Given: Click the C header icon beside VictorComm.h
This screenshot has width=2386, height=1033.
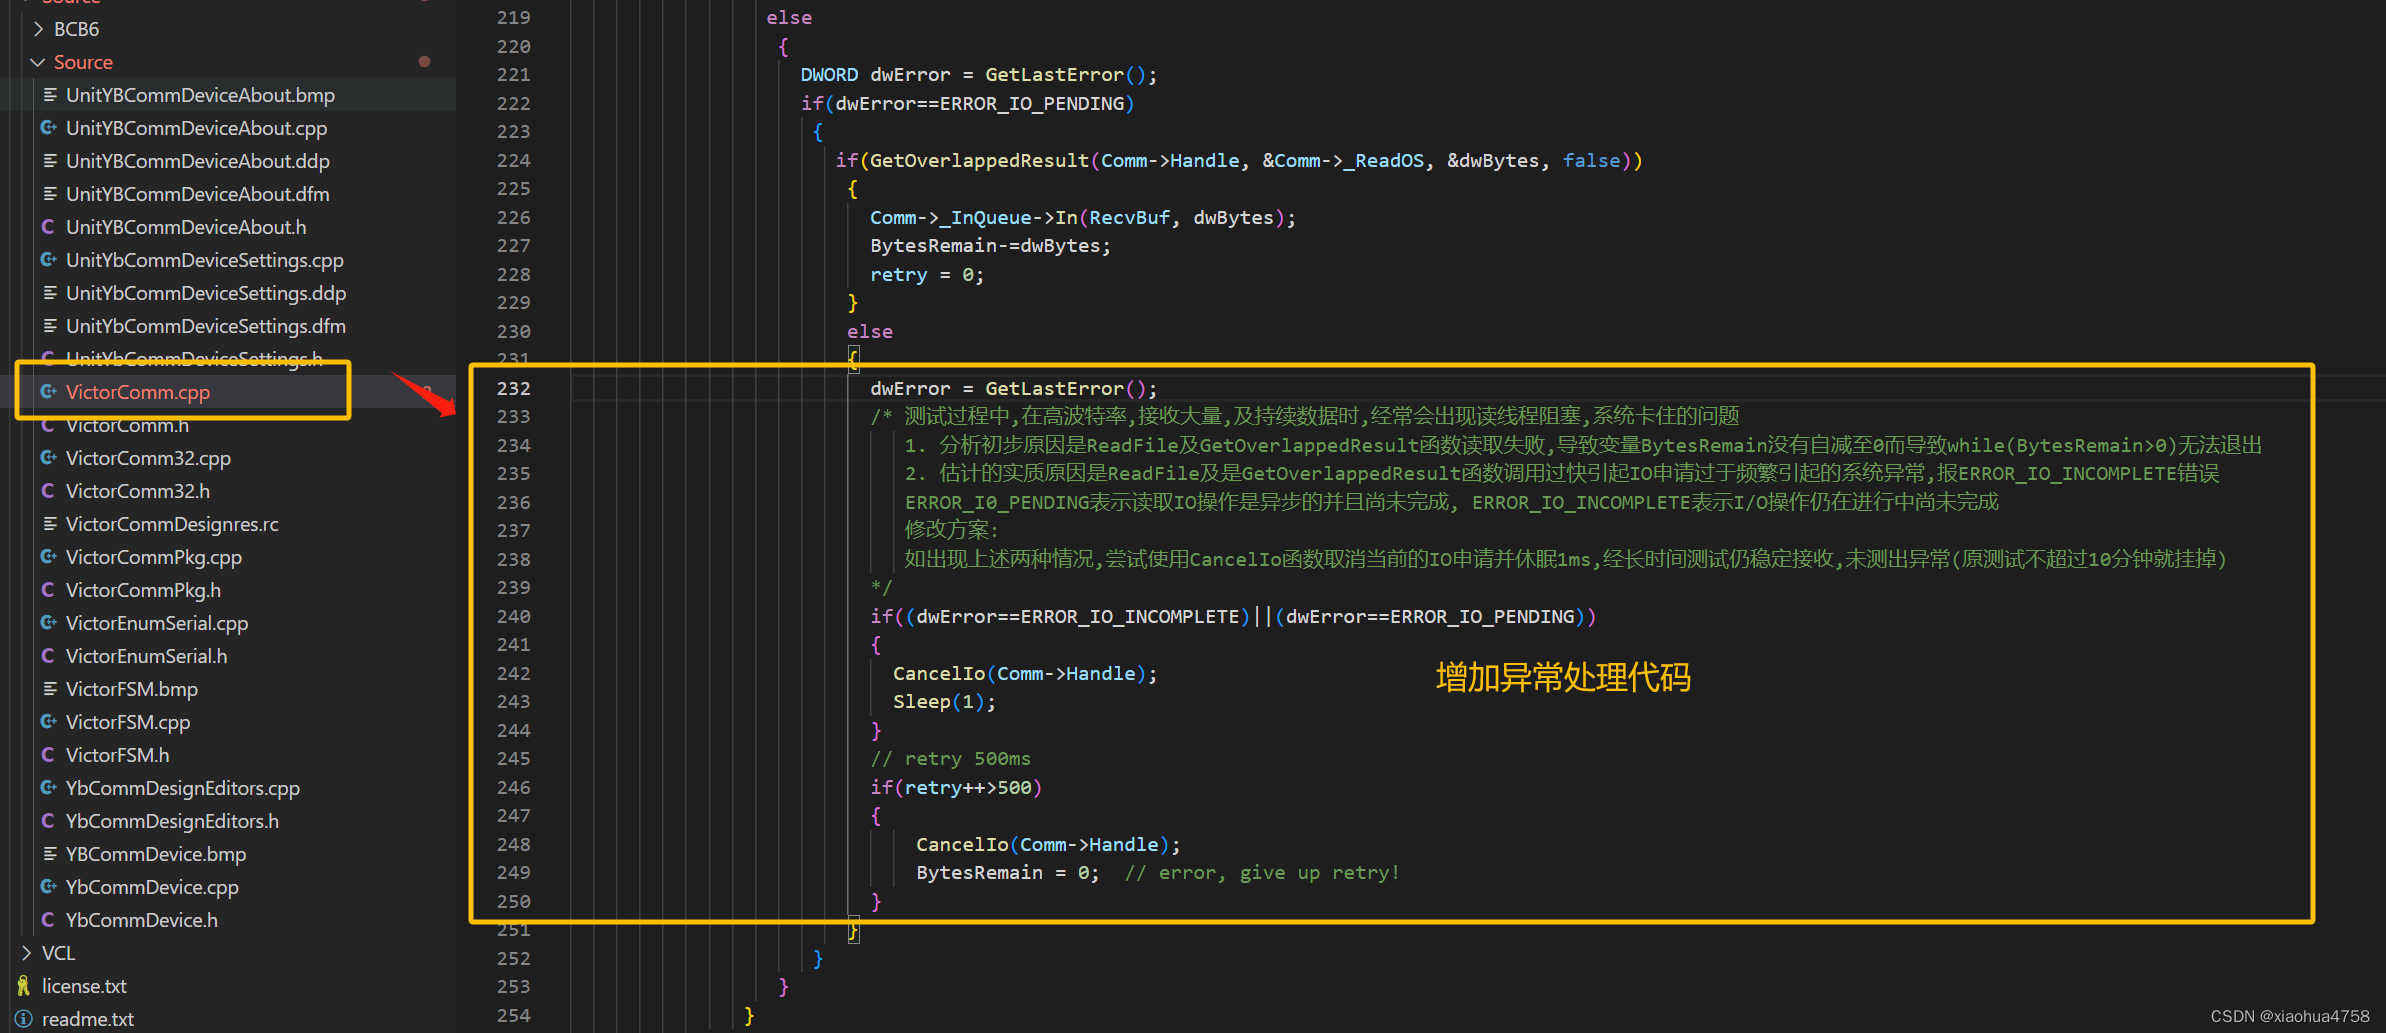Looking at the screenshot, I should (47, 425).
